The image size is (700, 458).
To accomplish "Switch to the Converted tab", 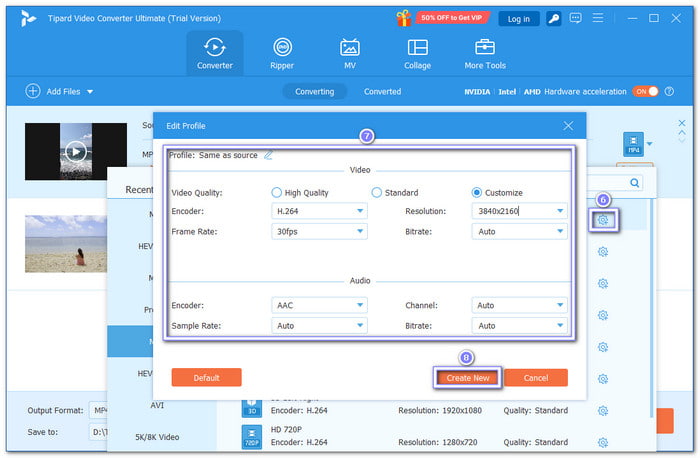I will [x=382, y=91].
